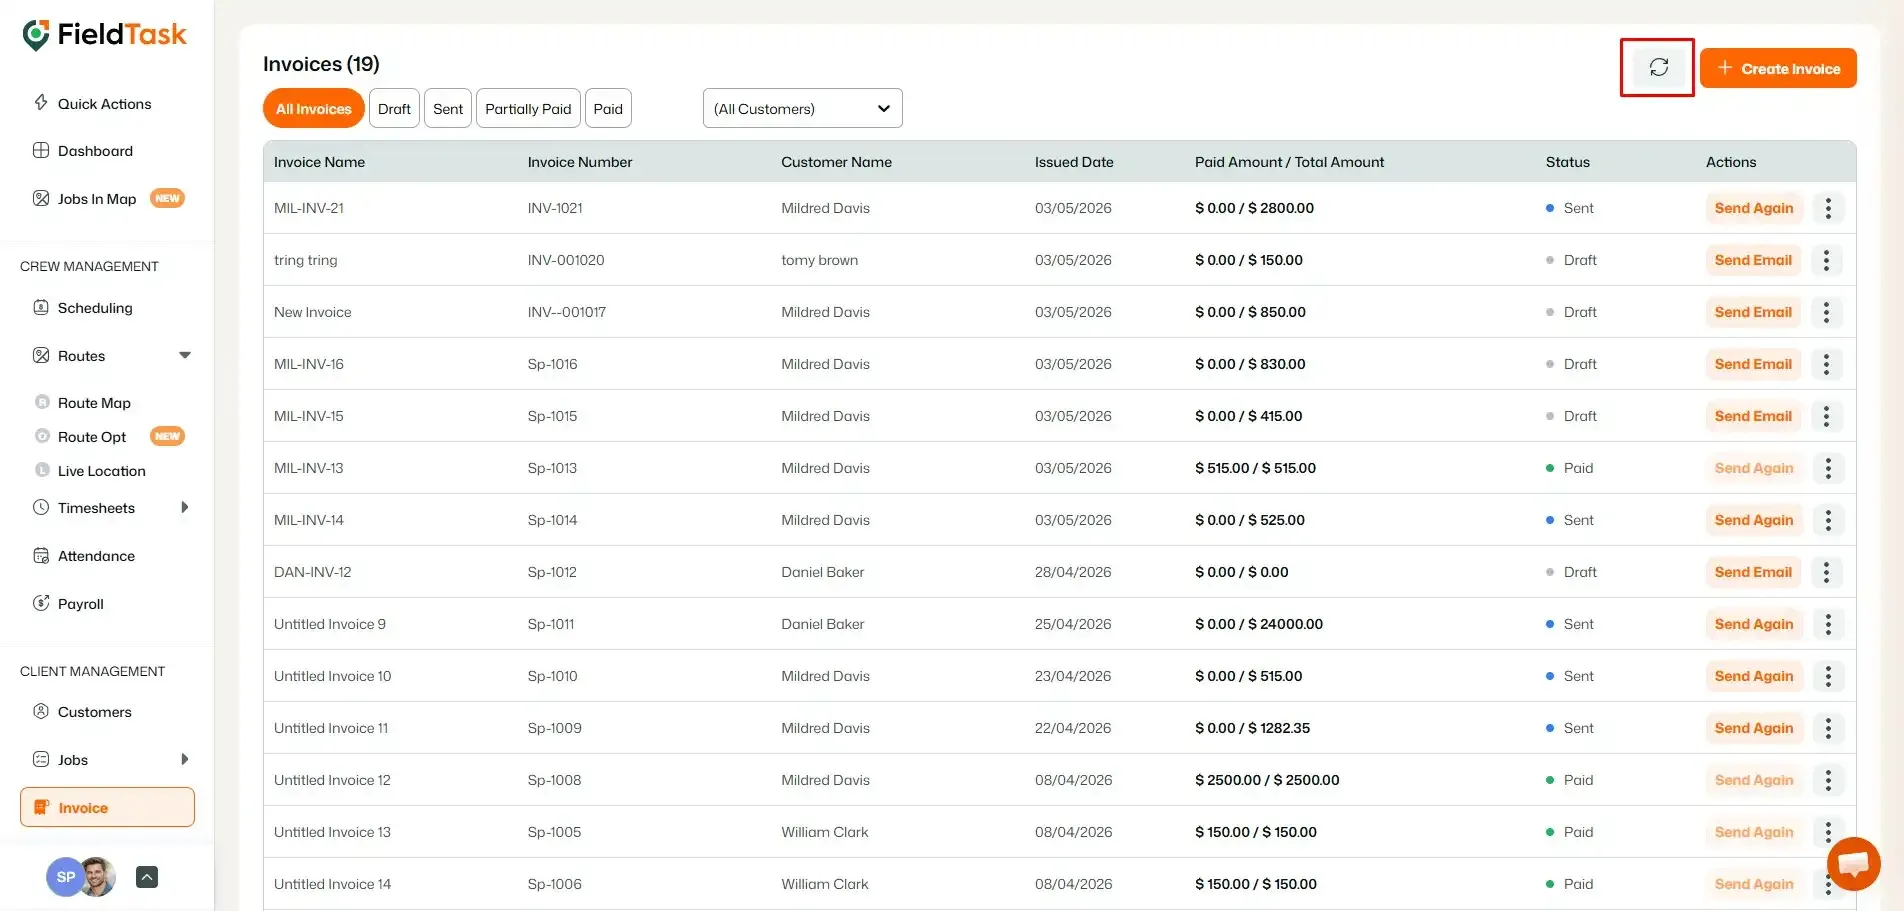Click Send Again for Untitled Invoice 11
Viewport: 1904px width, 911px height.
(x=1754, y=728)
